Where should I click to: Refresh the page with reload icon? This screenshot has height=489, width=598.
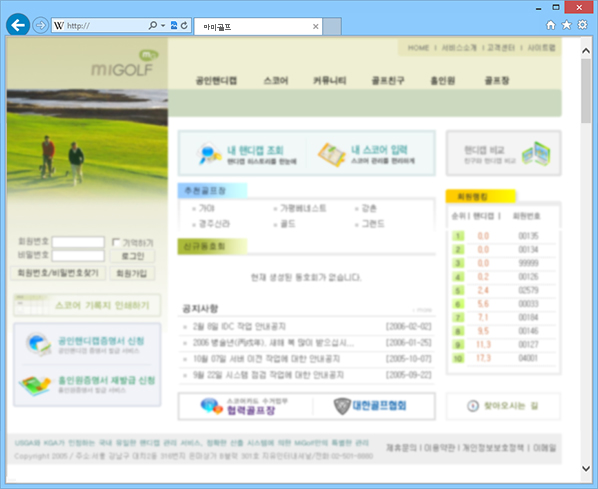point(184,26)
